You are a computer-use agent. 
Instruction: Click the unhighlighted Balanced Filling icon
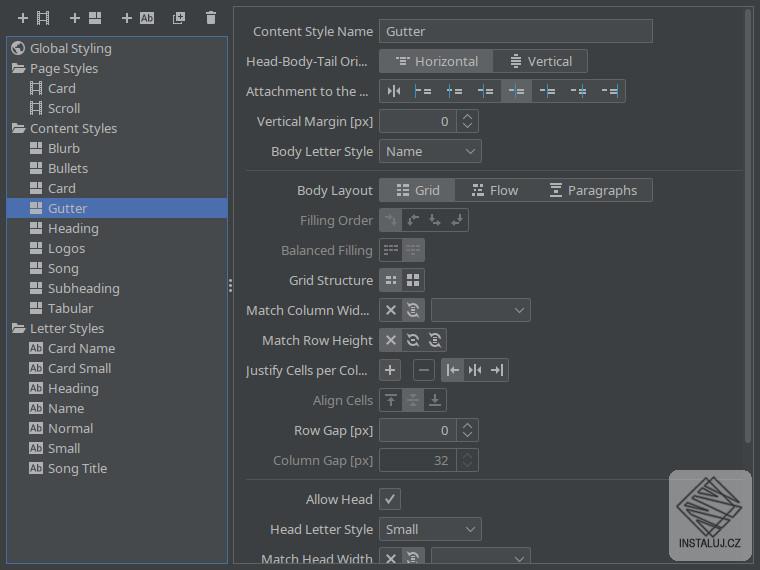click(391, 251)
